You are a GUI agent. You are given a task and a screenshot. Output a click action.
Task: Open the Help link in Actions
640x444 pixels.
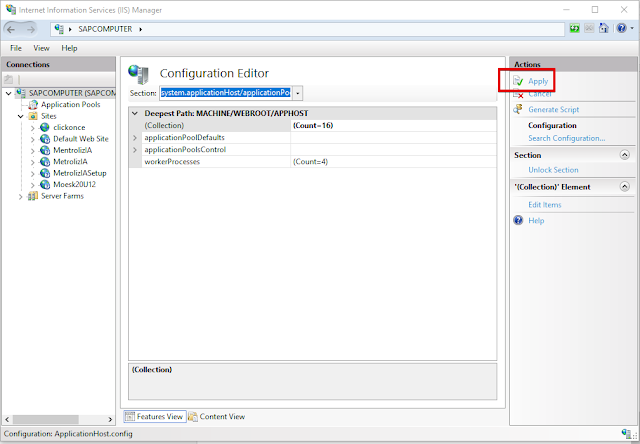pyautogui.click(x=536, y=220)
